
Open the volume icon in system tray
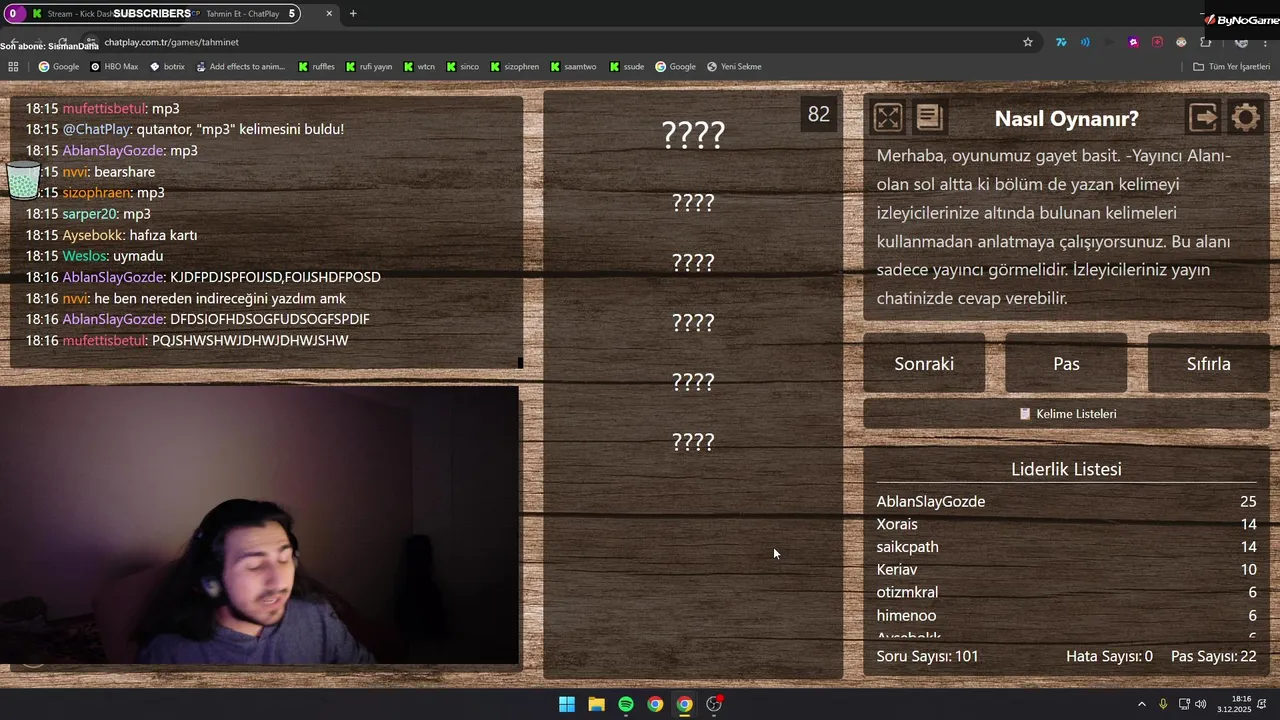(x=1200, y=704)
